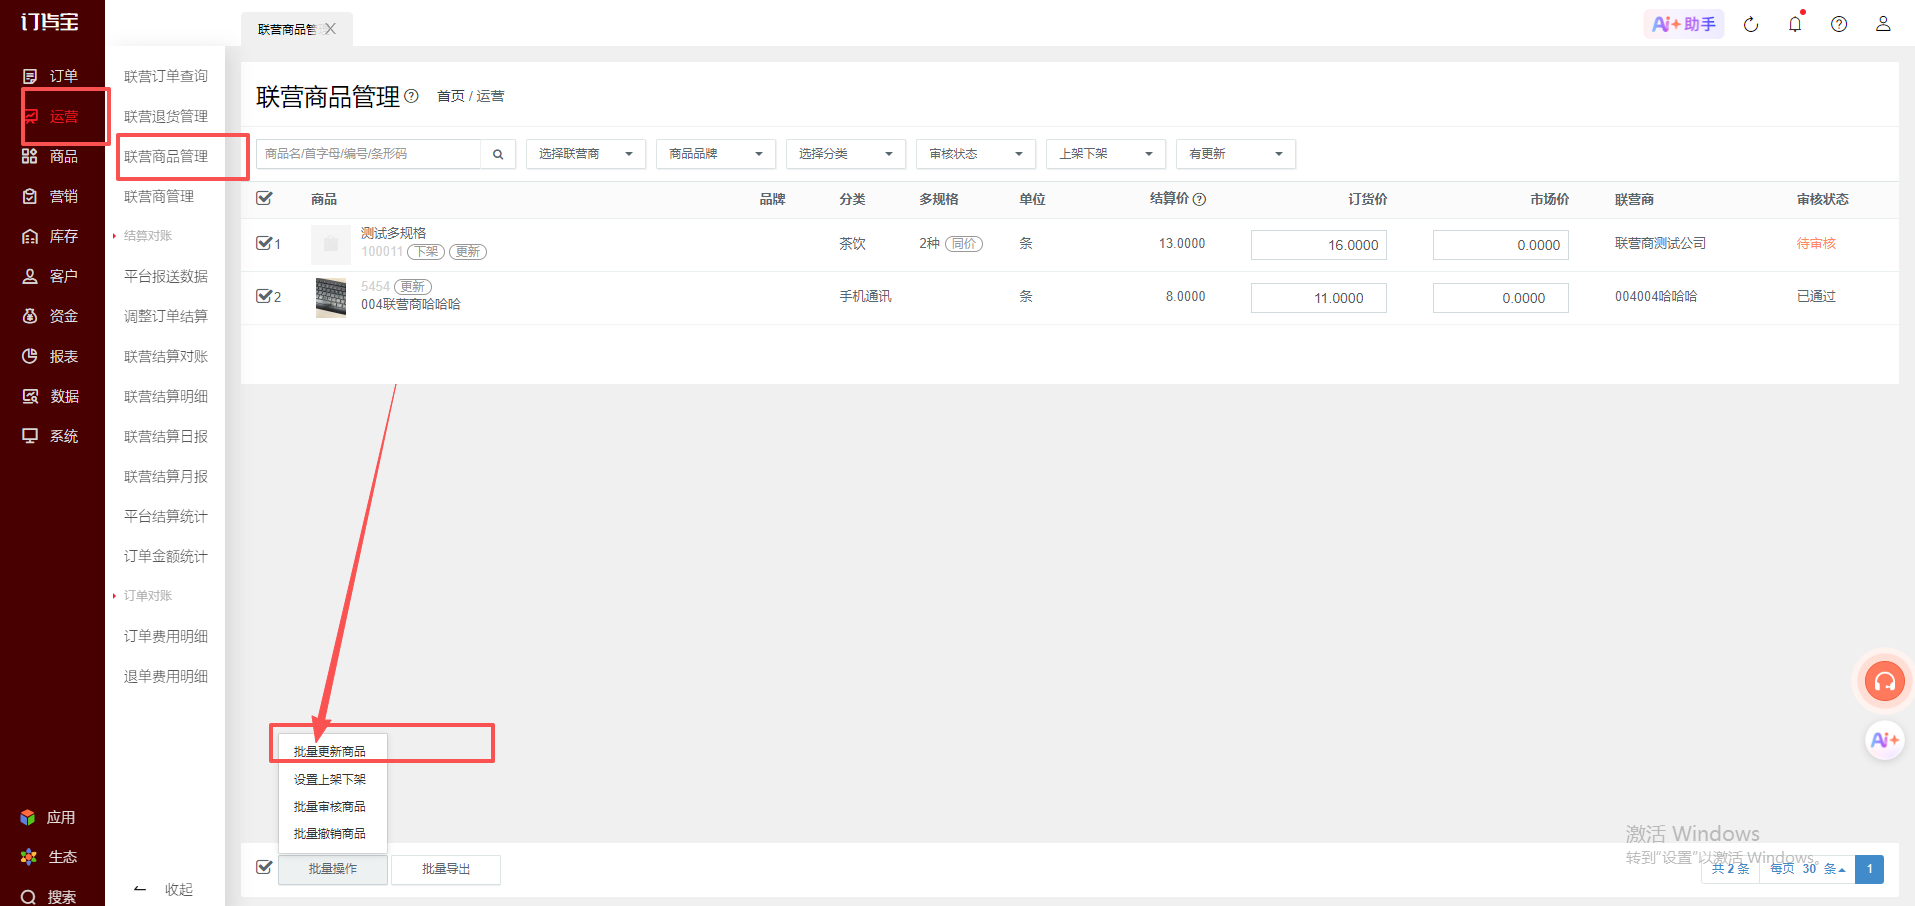Open 联营订单查询 in the submenu
The height and width of the screenshot is (906, 1915).
(166, 76)
